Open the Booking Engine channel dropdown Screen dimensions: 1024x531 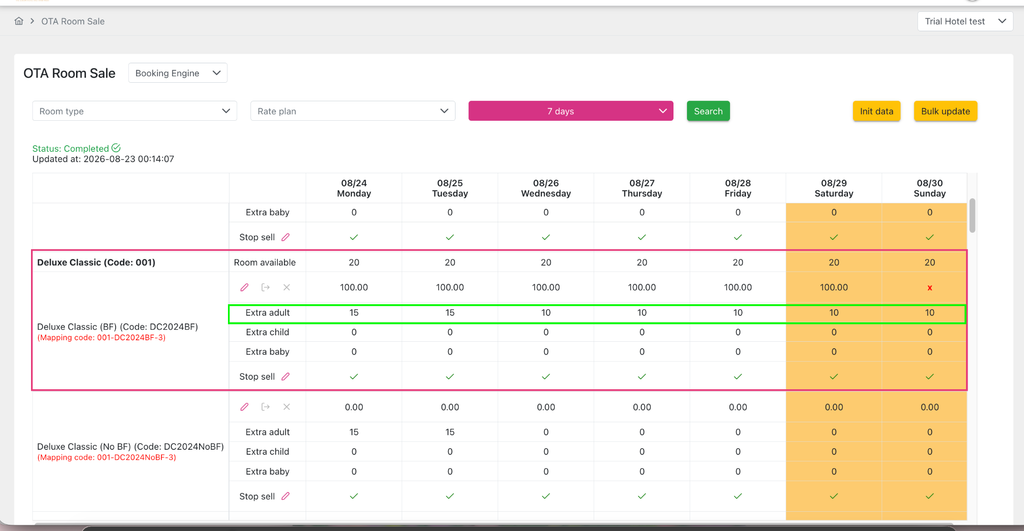pos(178,73)
